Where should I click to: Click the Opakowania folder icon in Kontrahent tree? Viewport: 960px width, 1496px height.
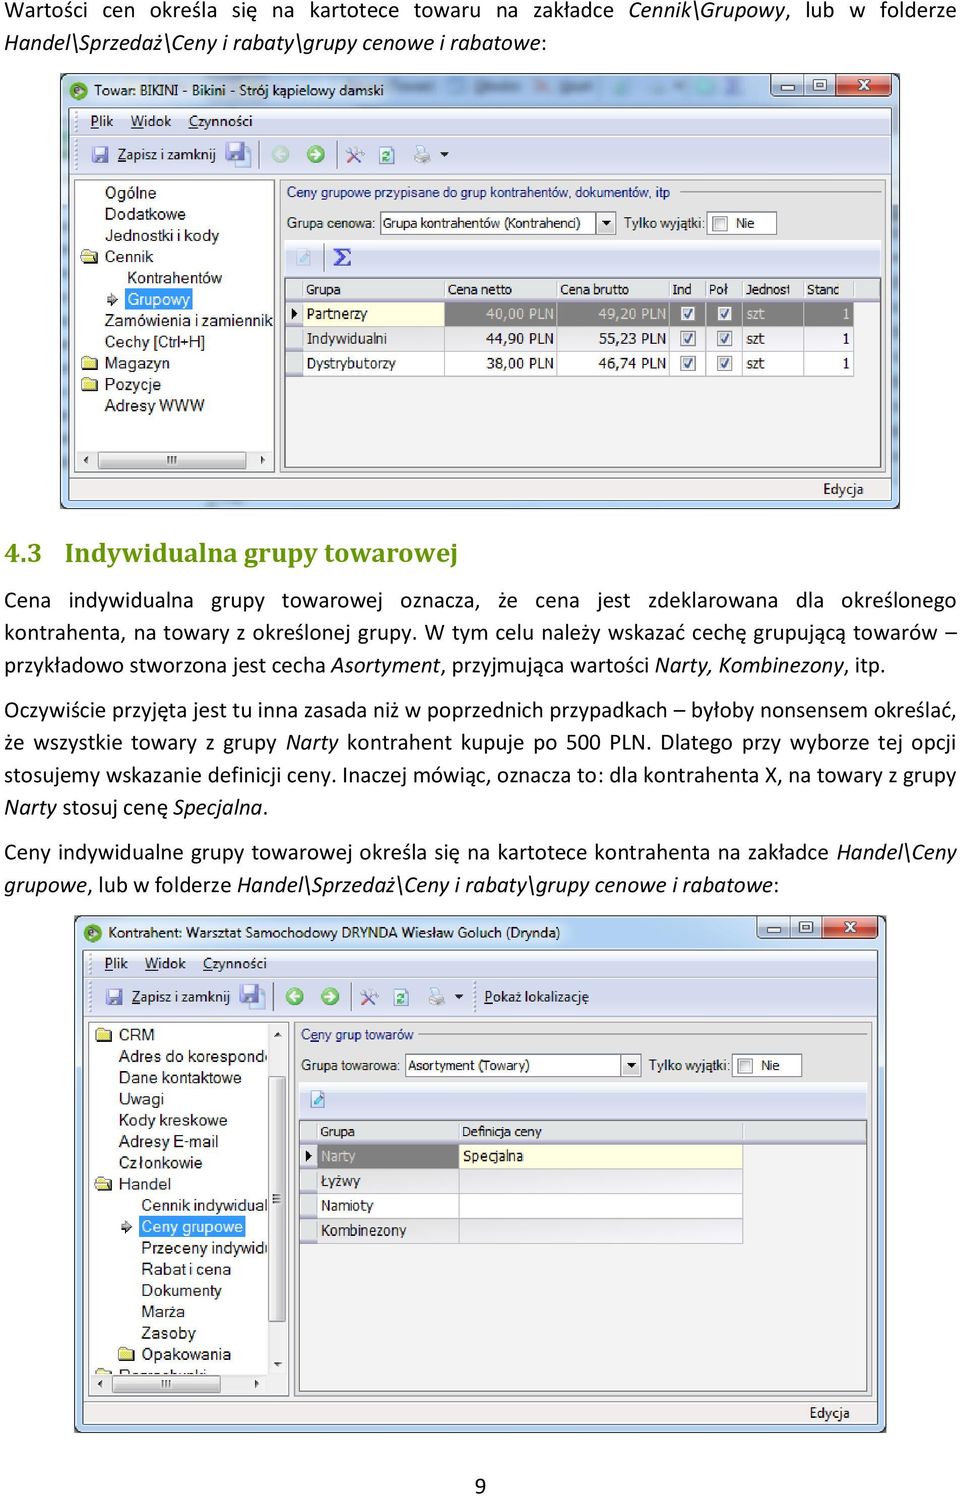pyautogui.click(x=126, y=1354)
